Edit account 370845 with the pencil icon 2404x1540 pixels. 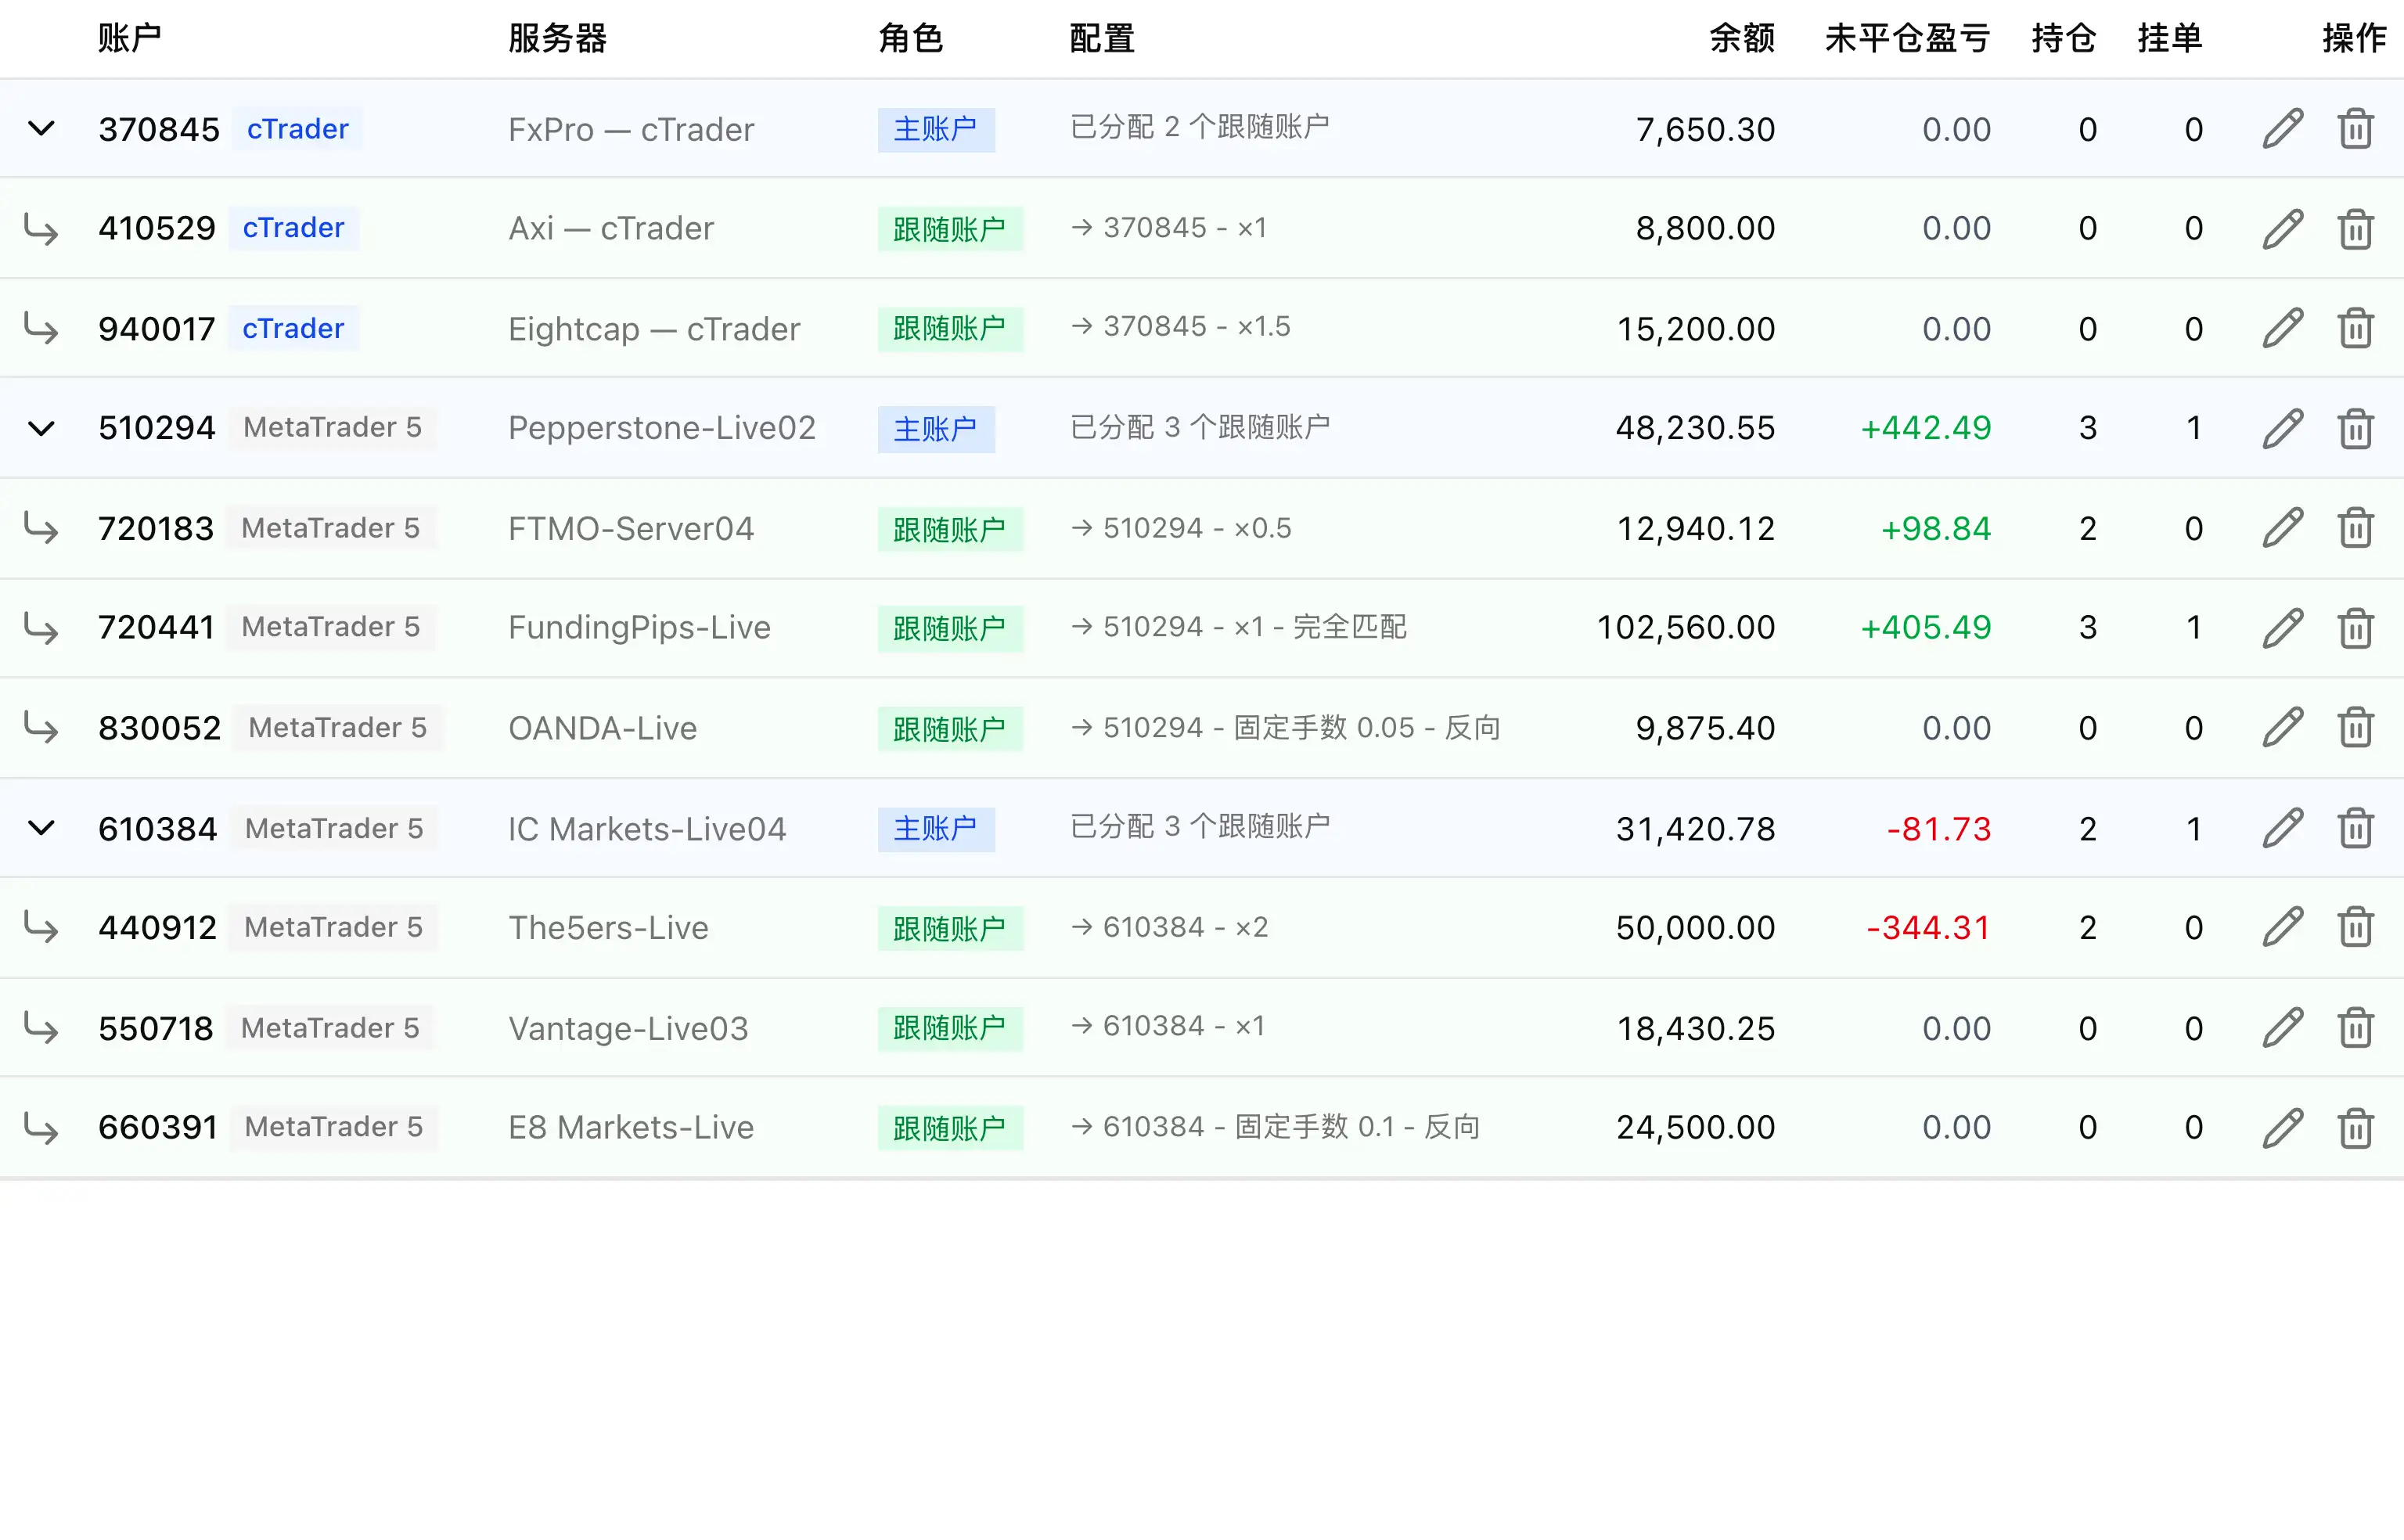[x=2283, y=129]
